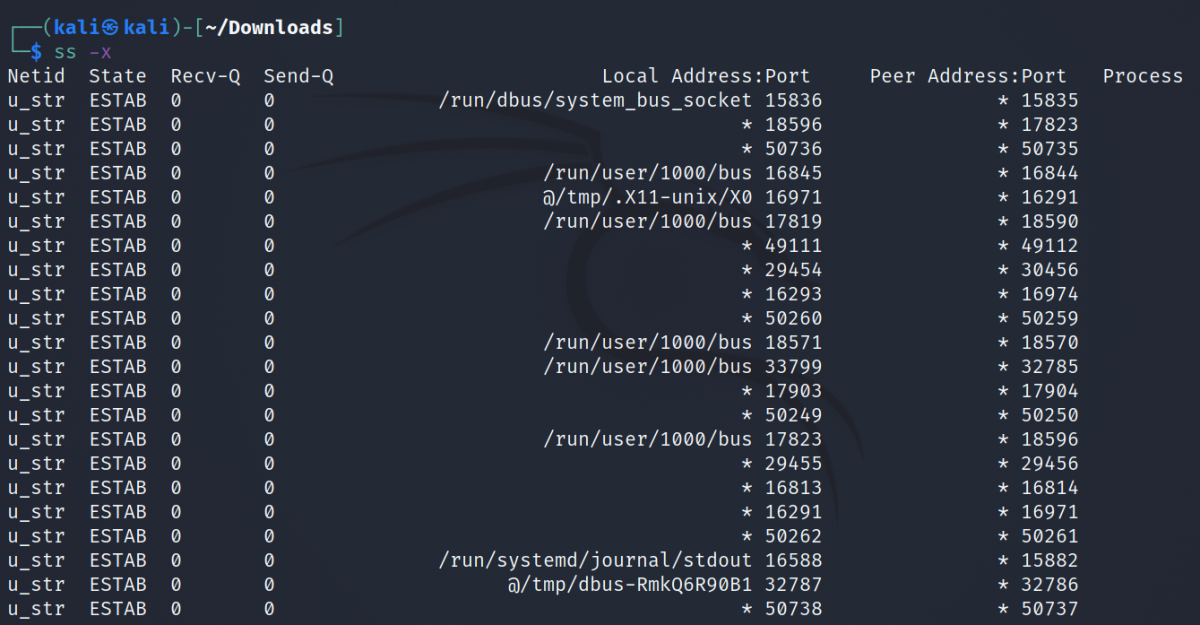Click the dollar sign prompt symbol
The width and height of the screenshot is (1200, 625).
pyautogui.click(x=37, y=51)
